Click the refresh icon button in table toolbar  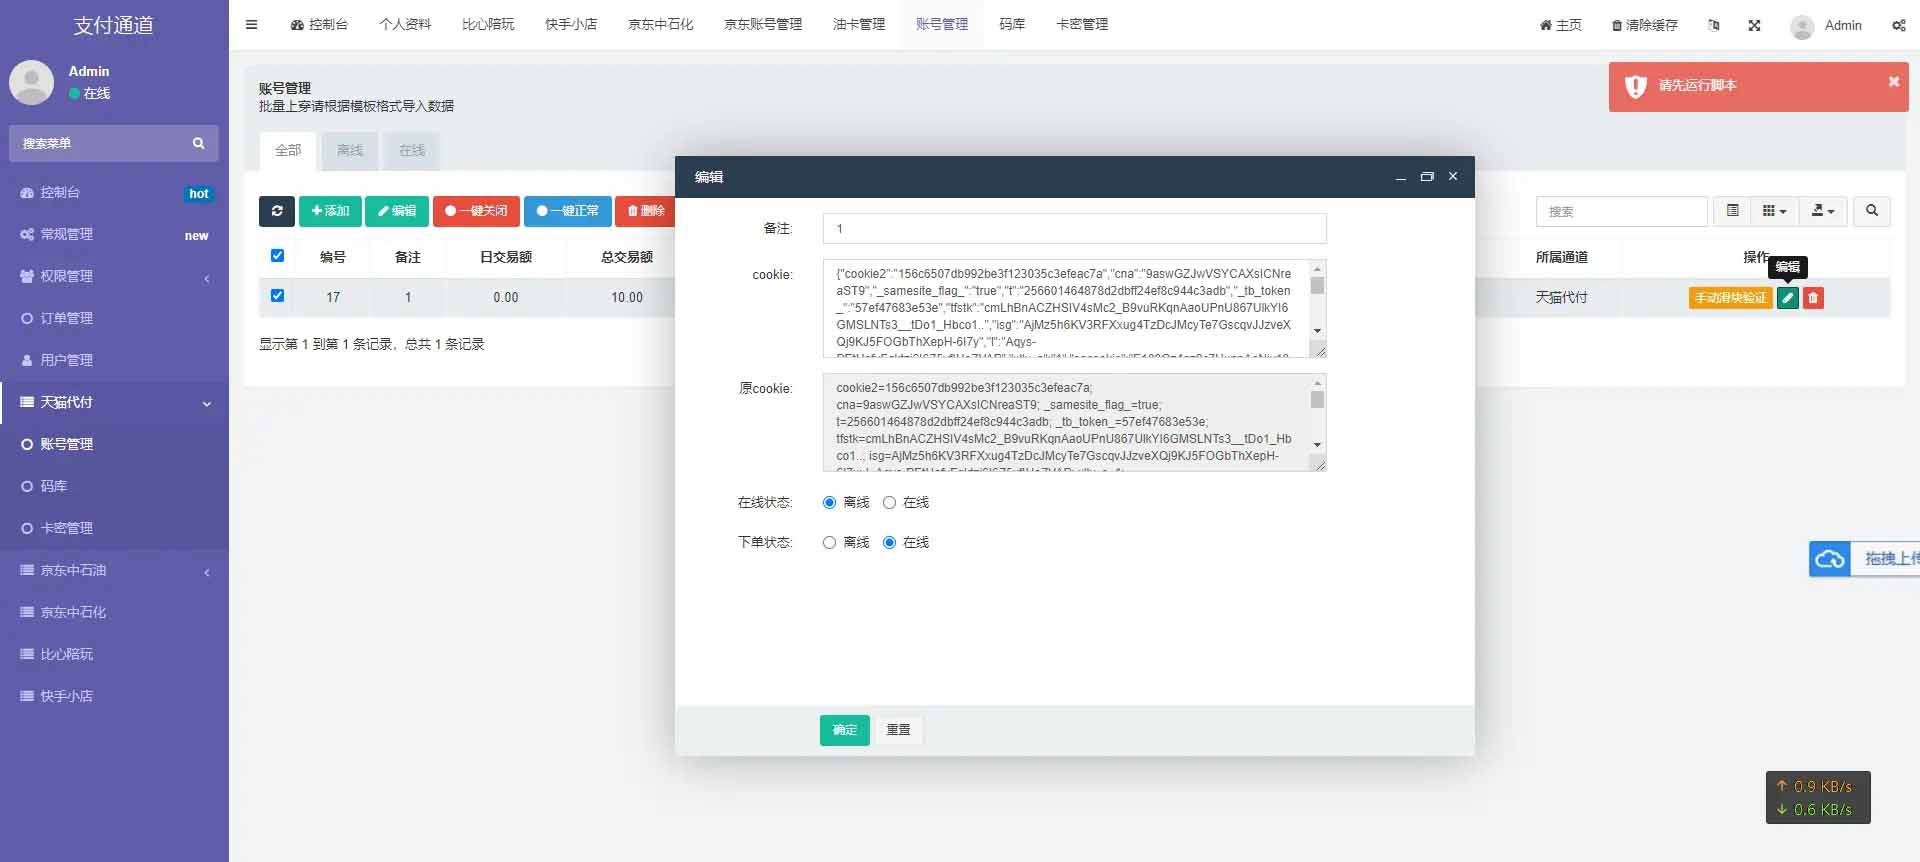(x=277, y=211)
